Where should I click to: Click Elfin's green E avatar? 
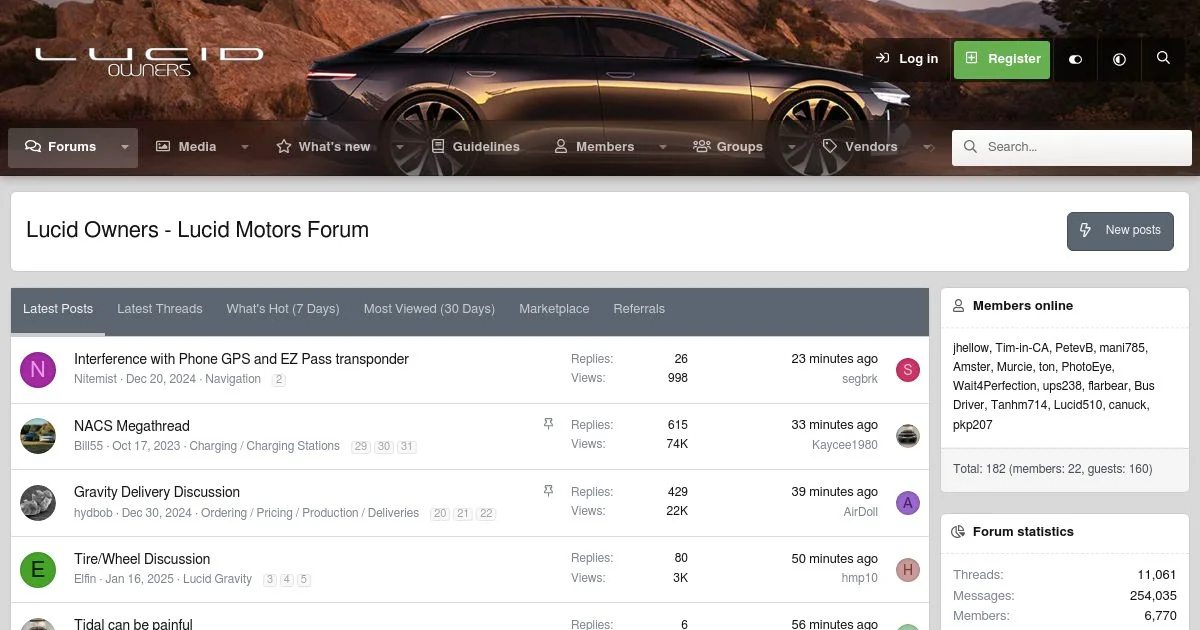pyautogui.click(x=38, y=570)
